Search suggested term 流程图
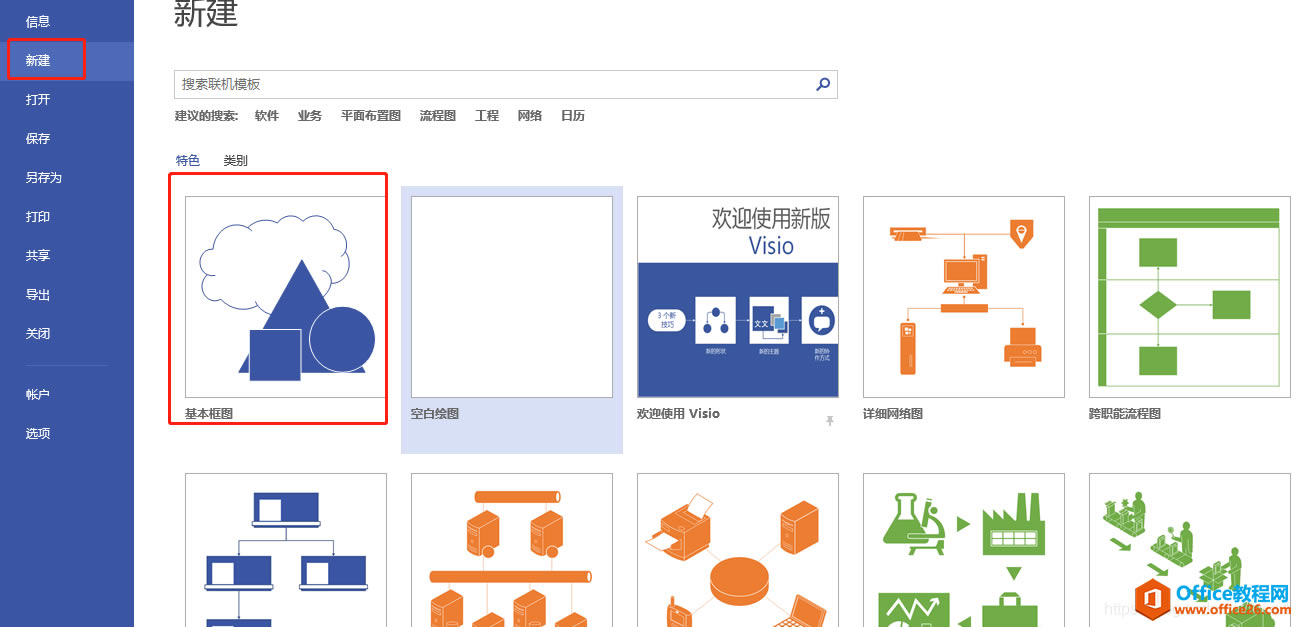 (438, 116)
